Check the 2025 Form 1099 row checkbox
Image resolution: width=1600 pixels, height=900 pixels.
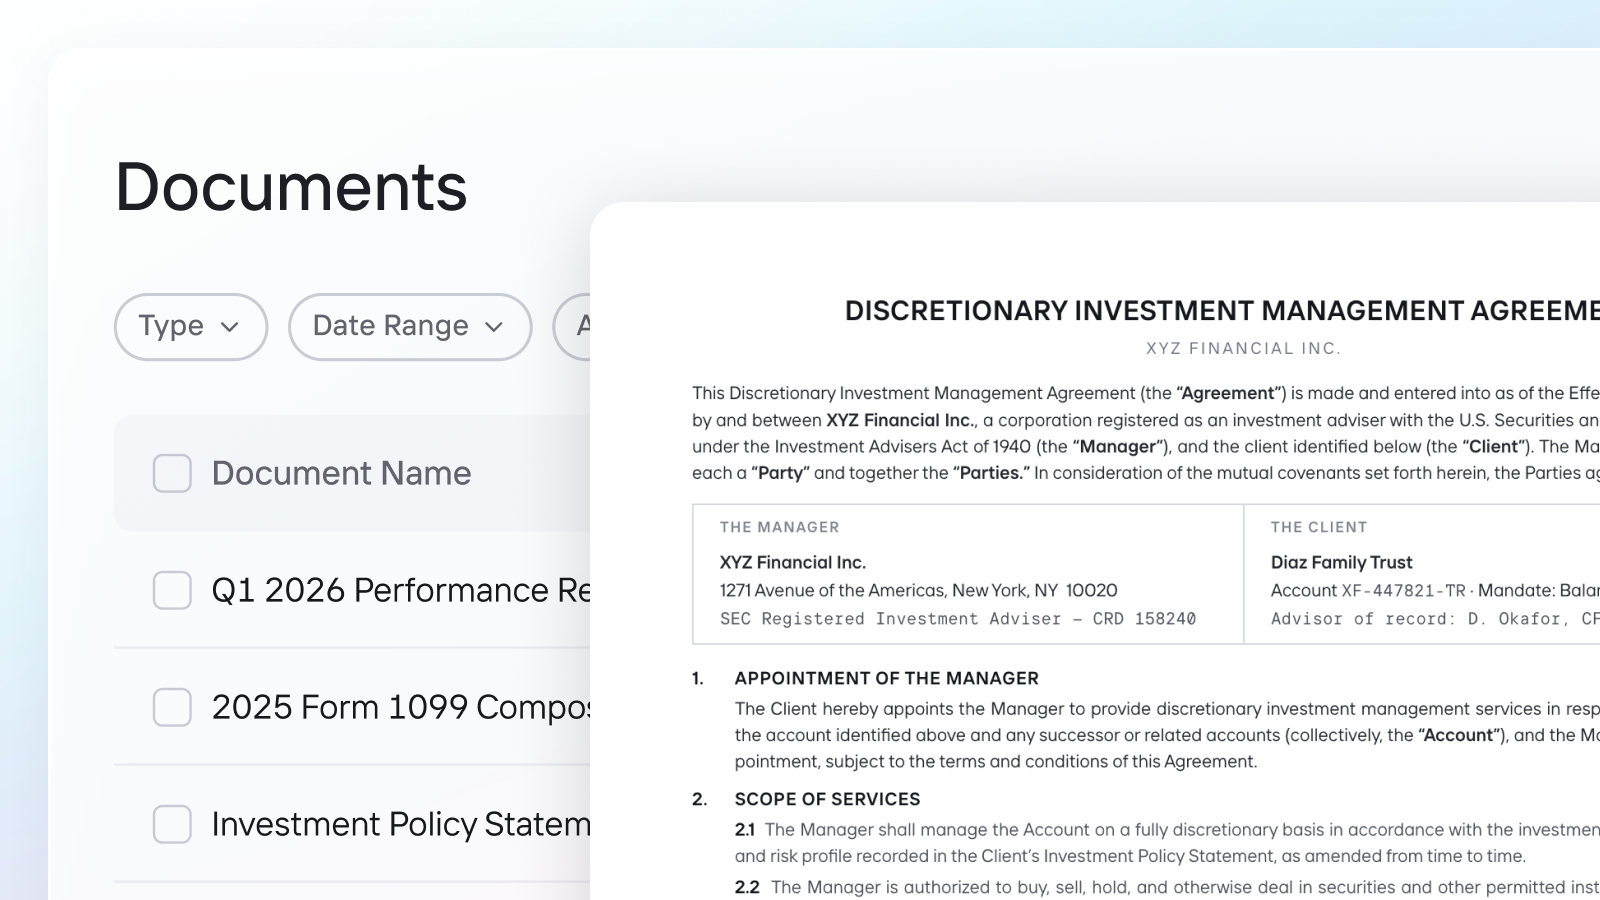(x=172, y=707)
